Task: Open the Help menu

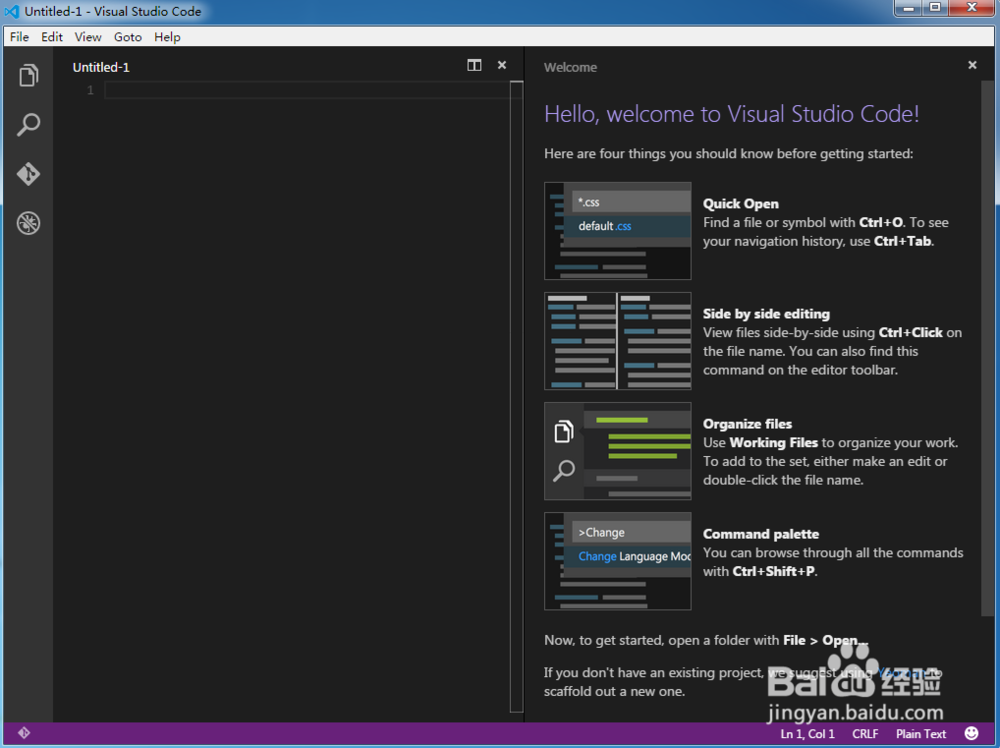Action: coord(167,37)
